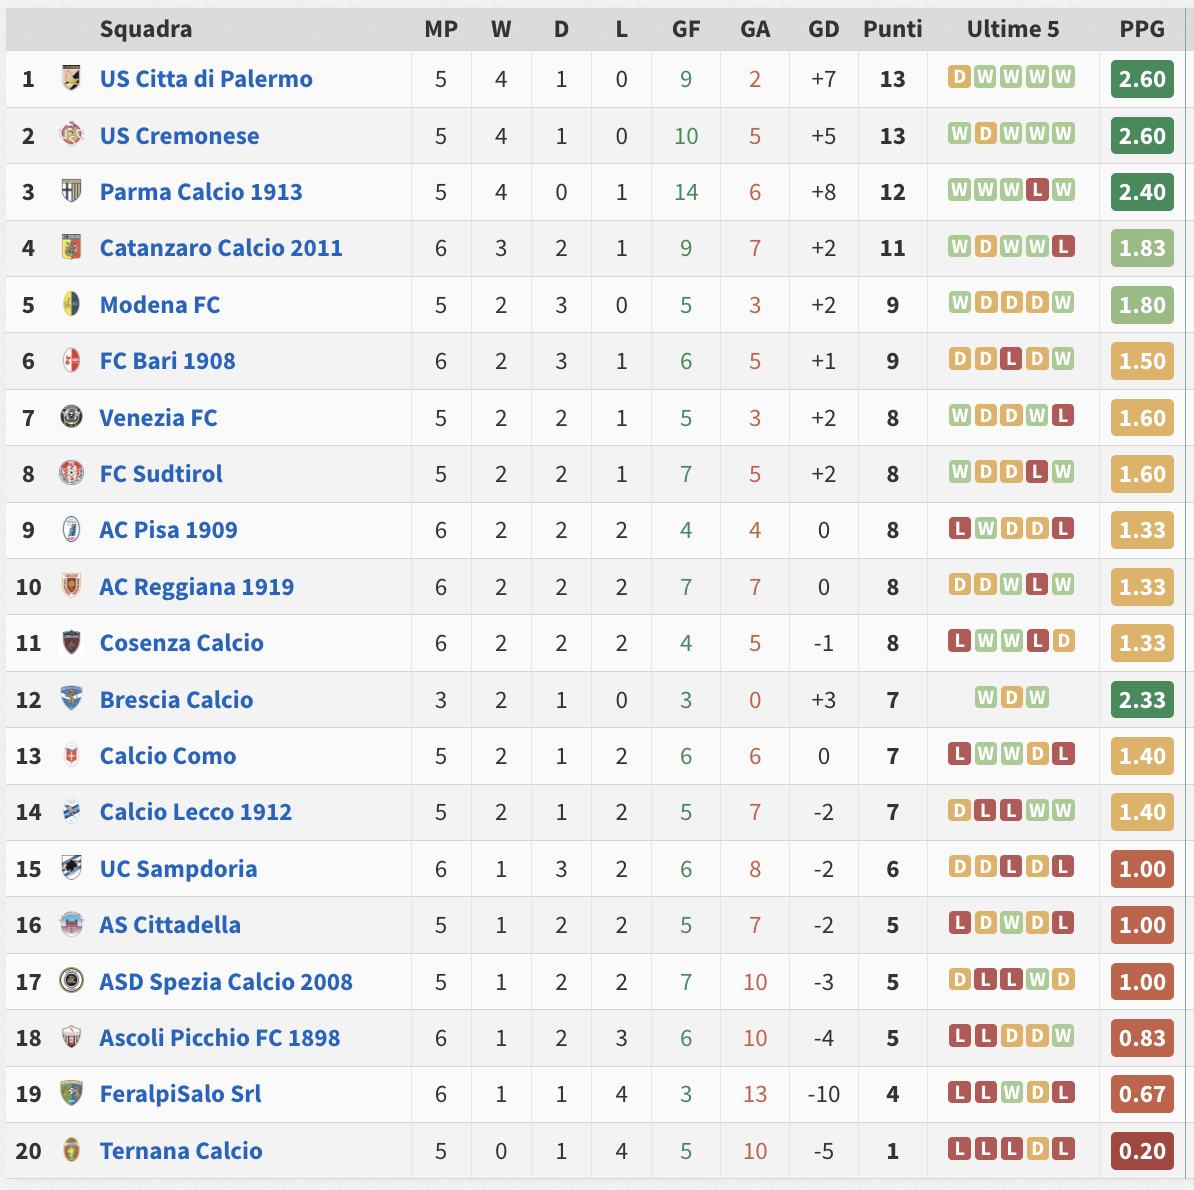1194x1190 pixels.
Task: Click the Modena FC crest icon
Action: tap(71, 304)
